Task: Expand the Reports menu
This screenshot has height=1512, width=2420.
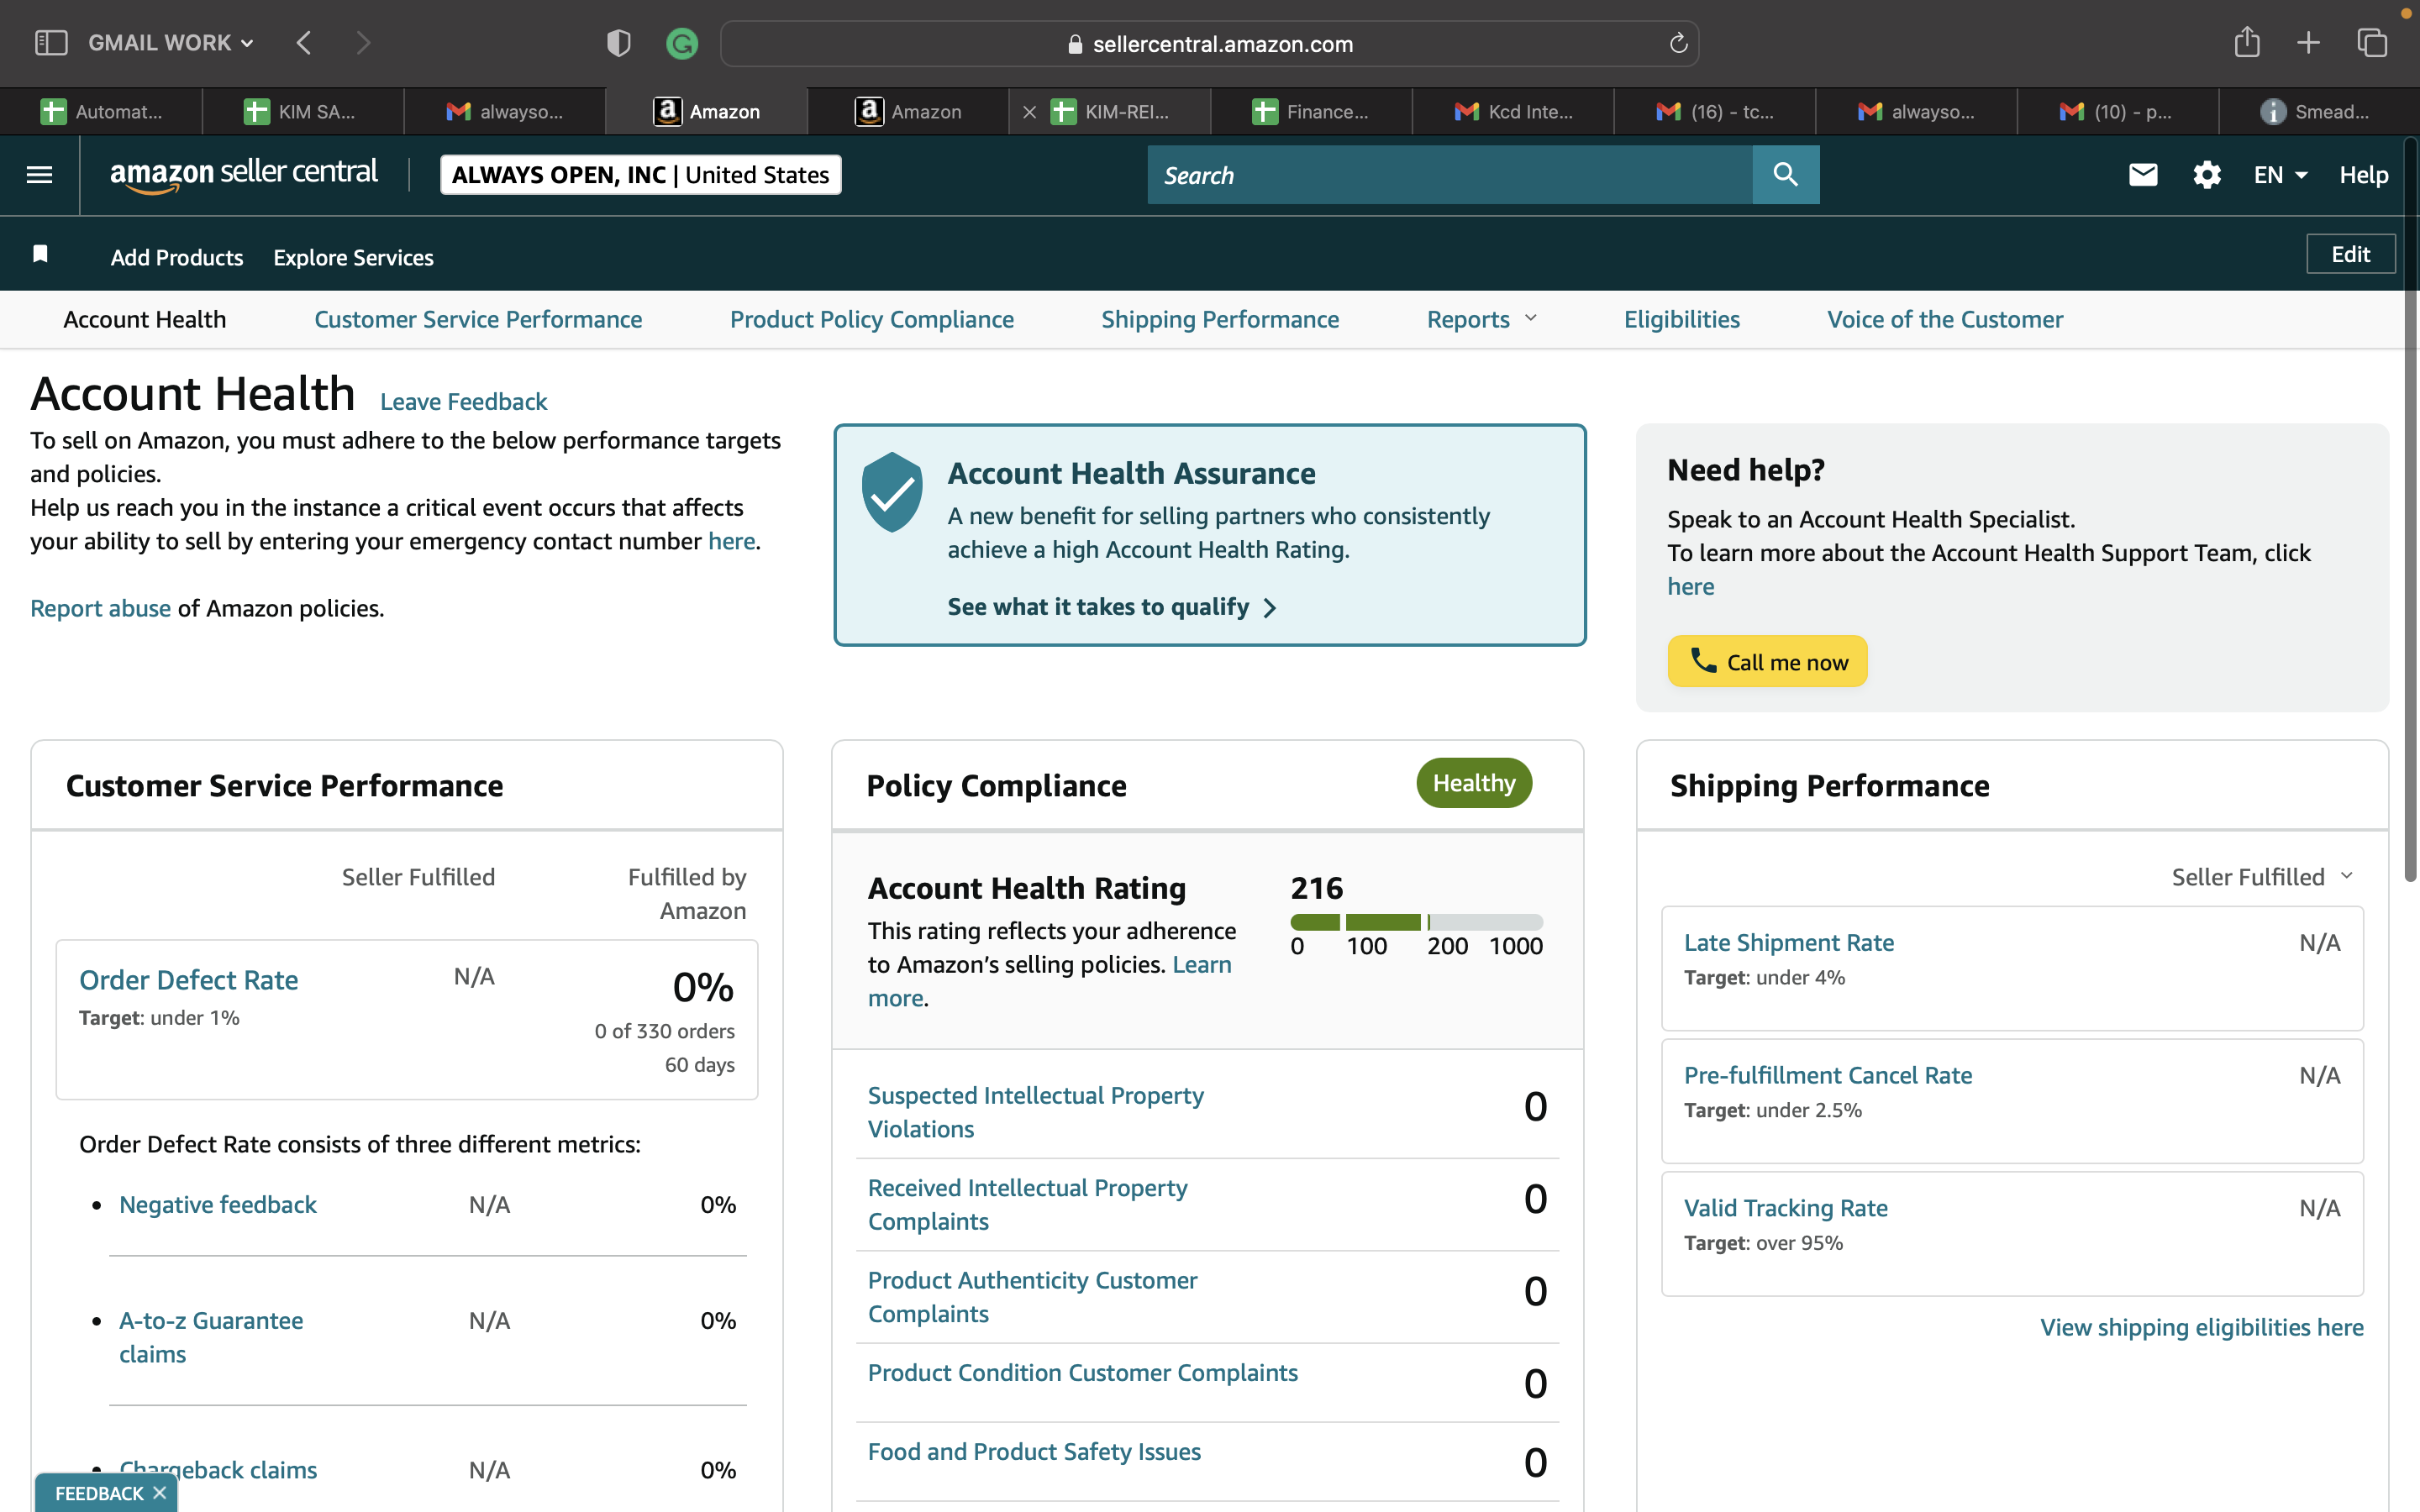Action: pos(1481,319)
